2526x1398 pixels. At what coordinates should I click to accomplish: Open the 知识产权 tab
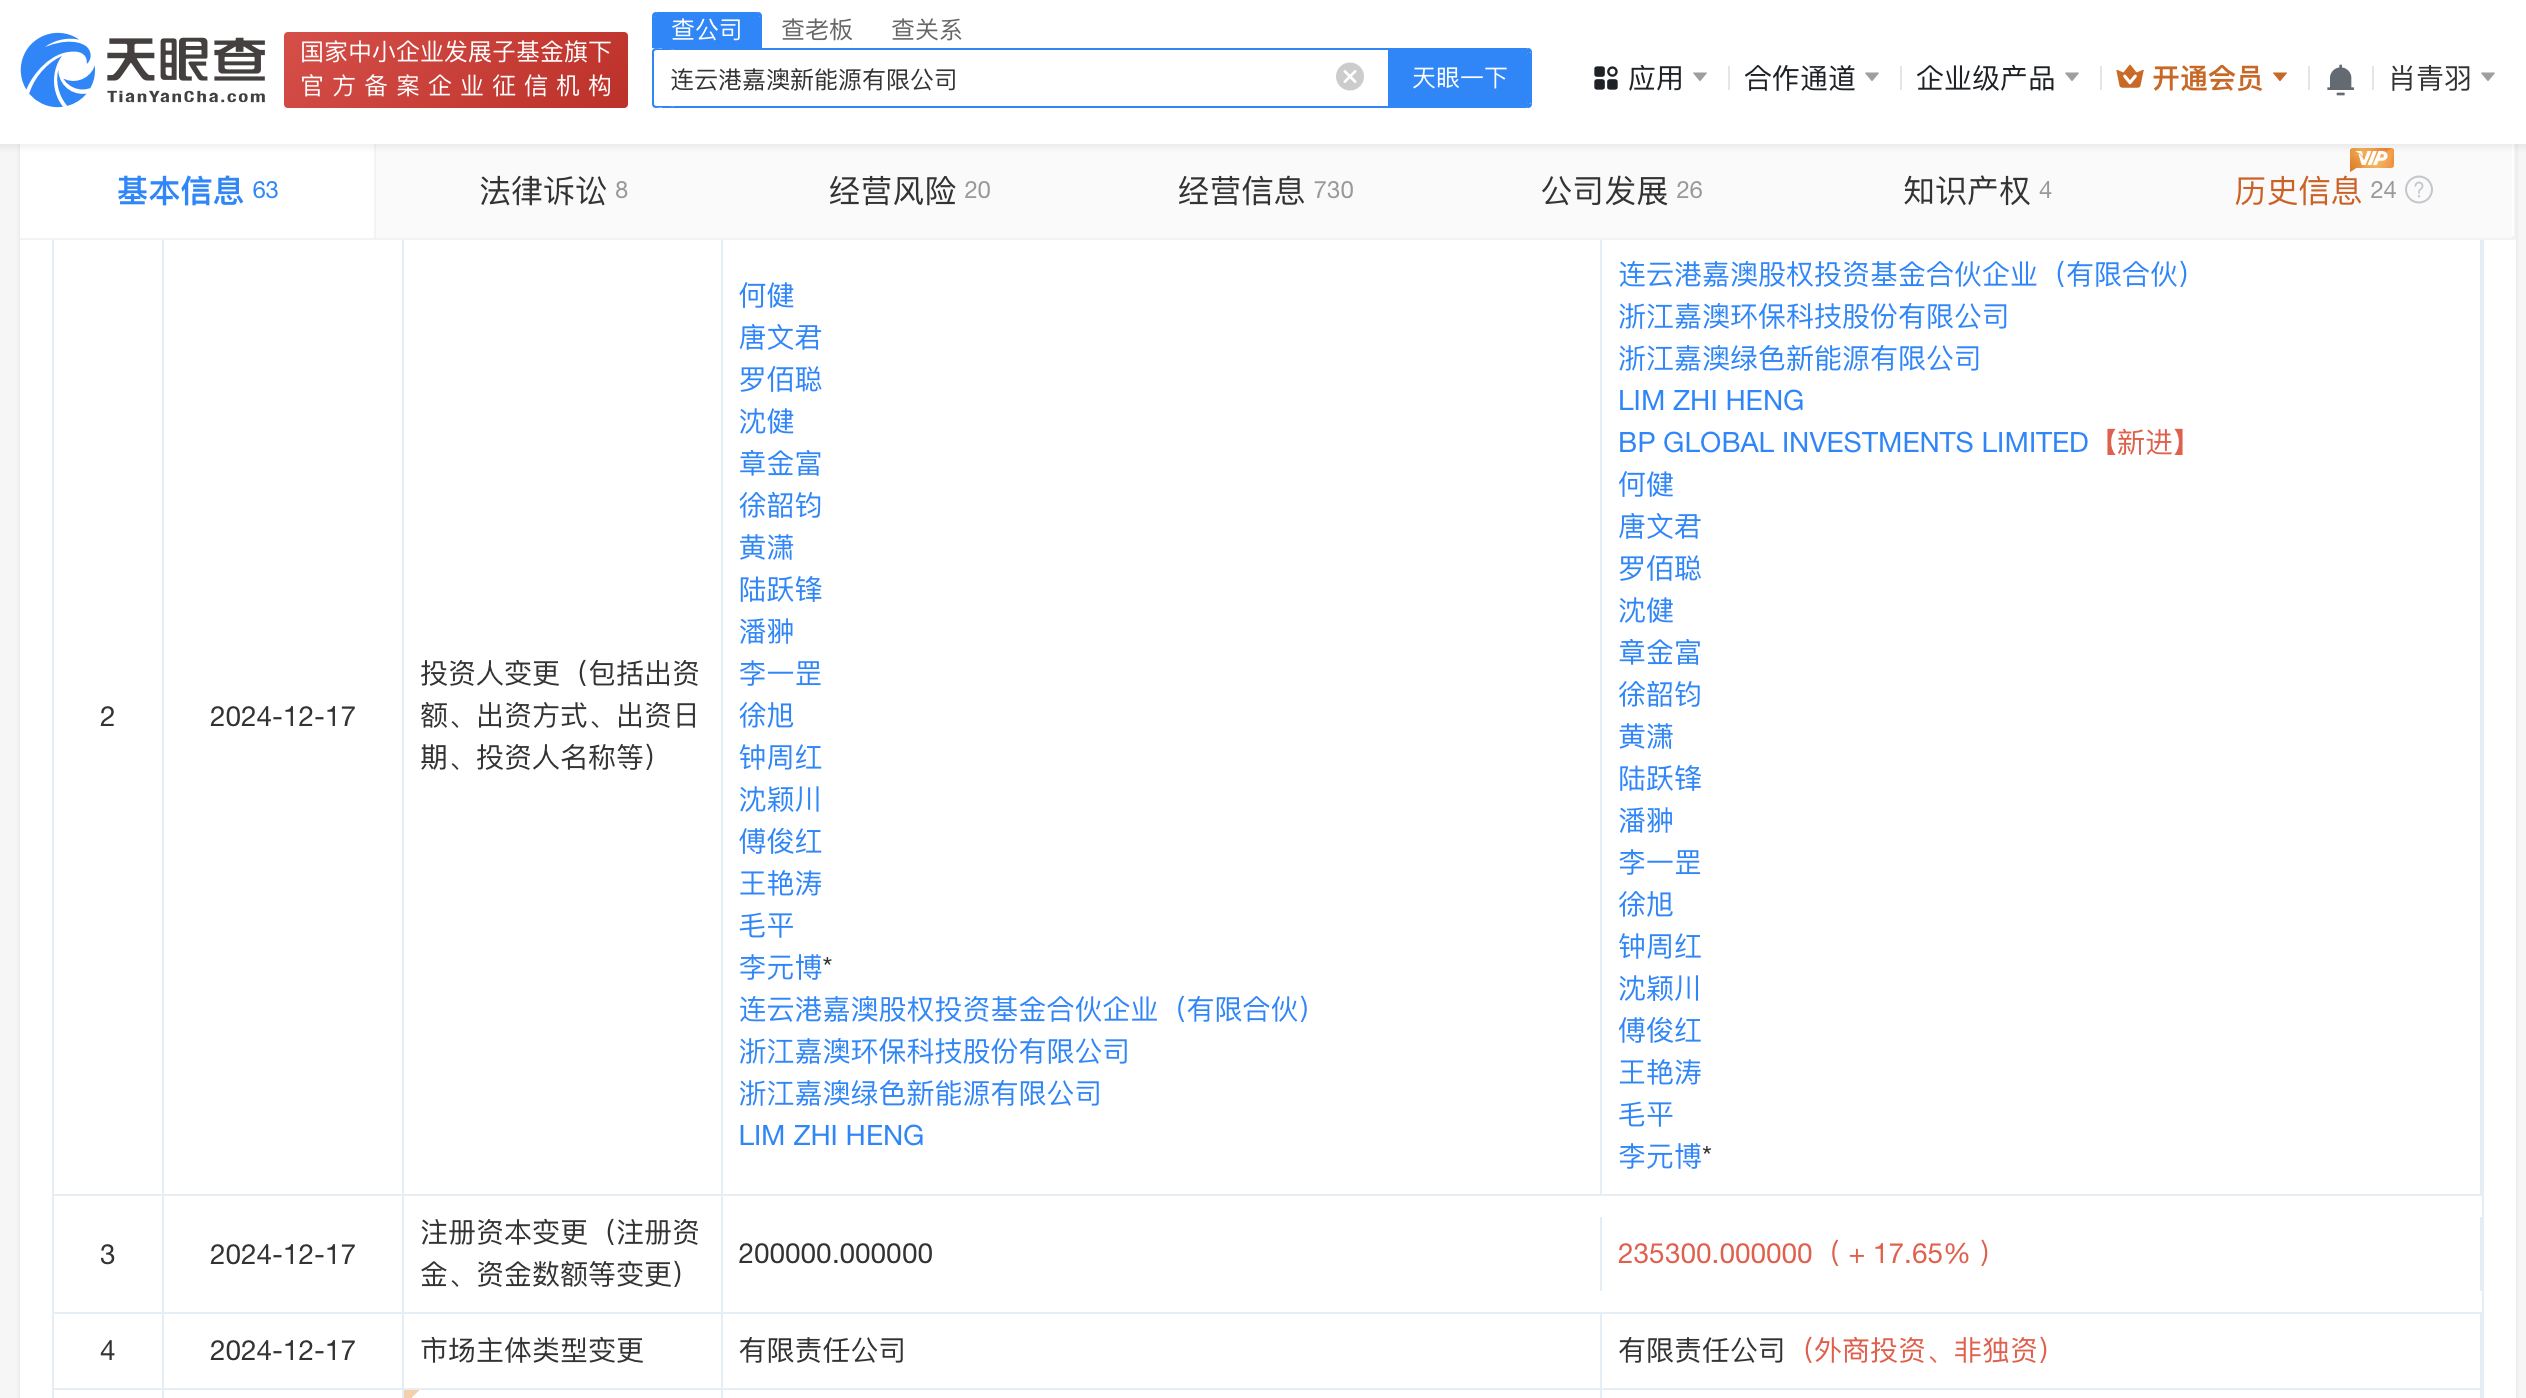(1977, 190)
